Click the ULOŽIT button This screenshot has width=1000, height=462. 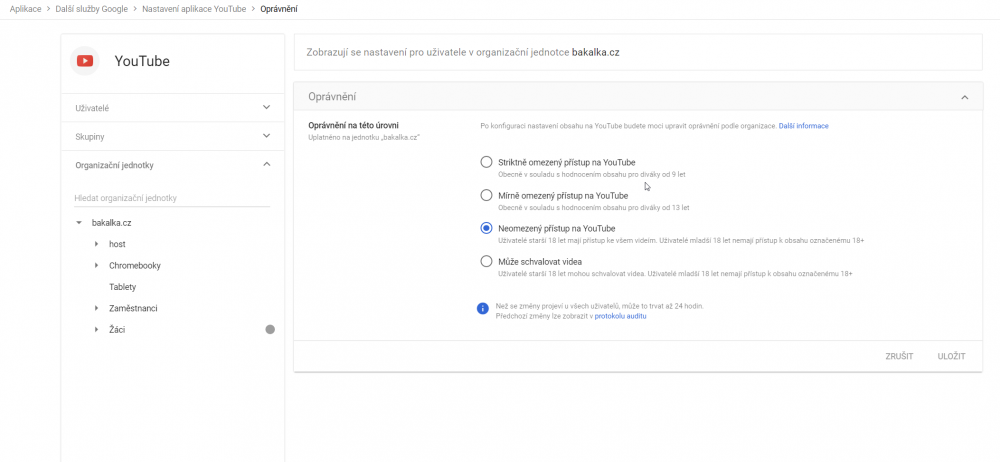[x=952, y=356]
